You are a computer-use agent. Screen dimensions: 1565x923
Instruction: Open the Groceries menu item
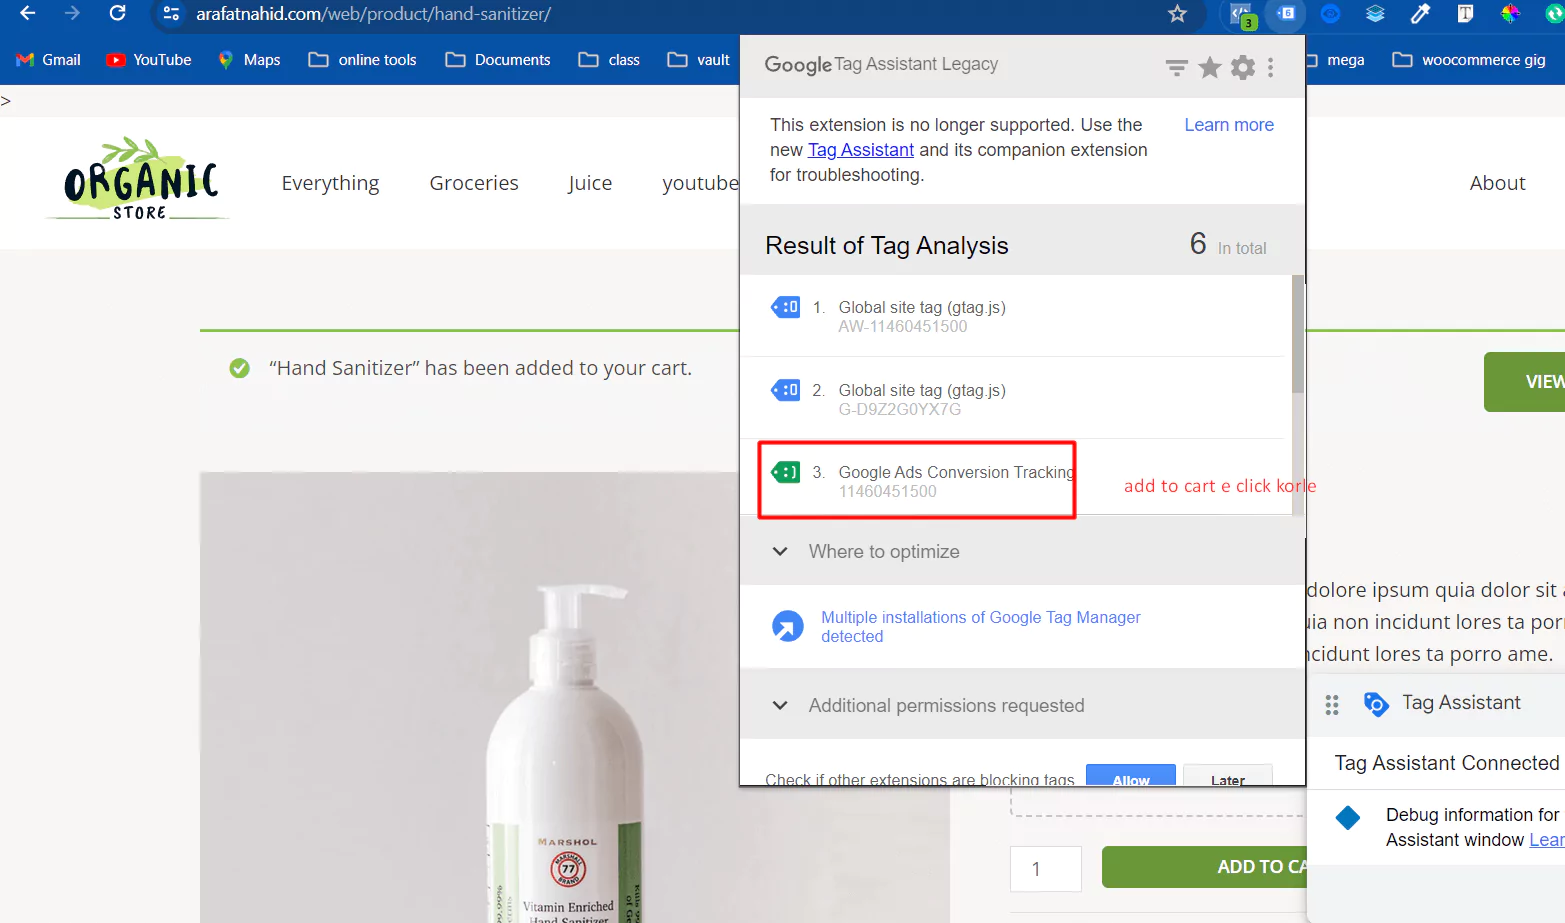click(474, 183)
